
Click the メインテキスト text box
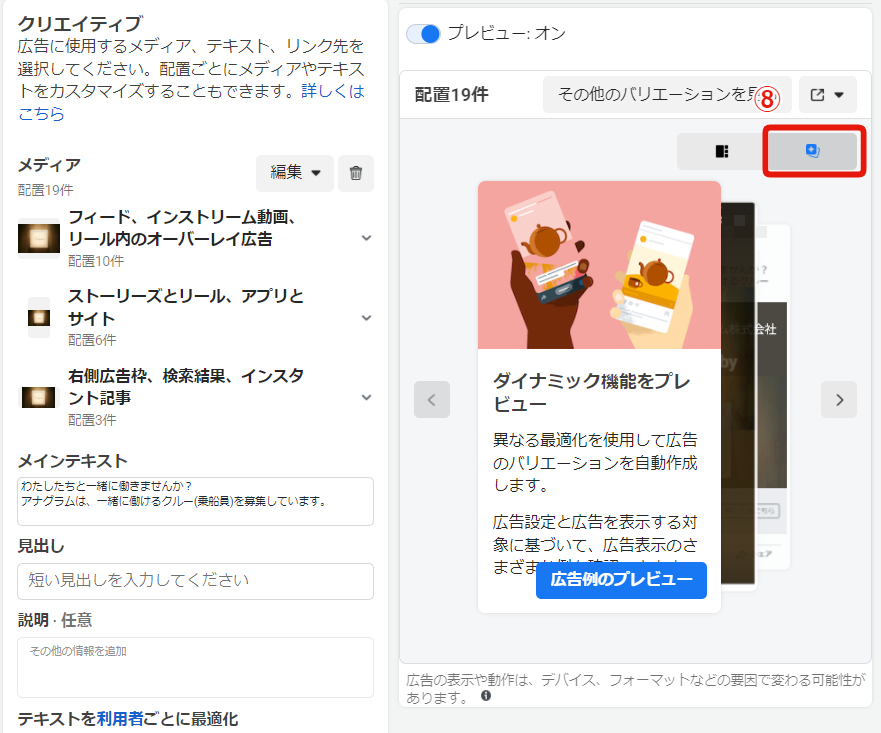(195, 501)
